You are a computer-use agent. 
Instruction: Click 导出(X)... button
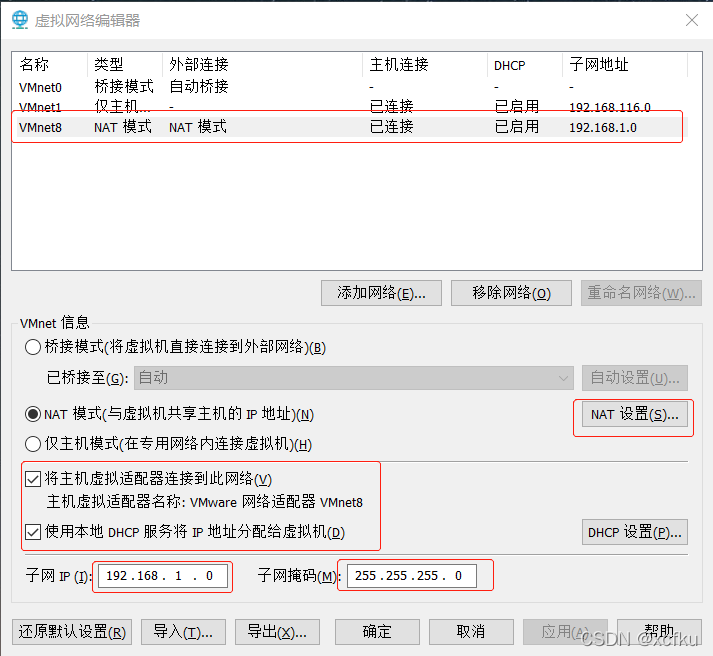(277, 632)
